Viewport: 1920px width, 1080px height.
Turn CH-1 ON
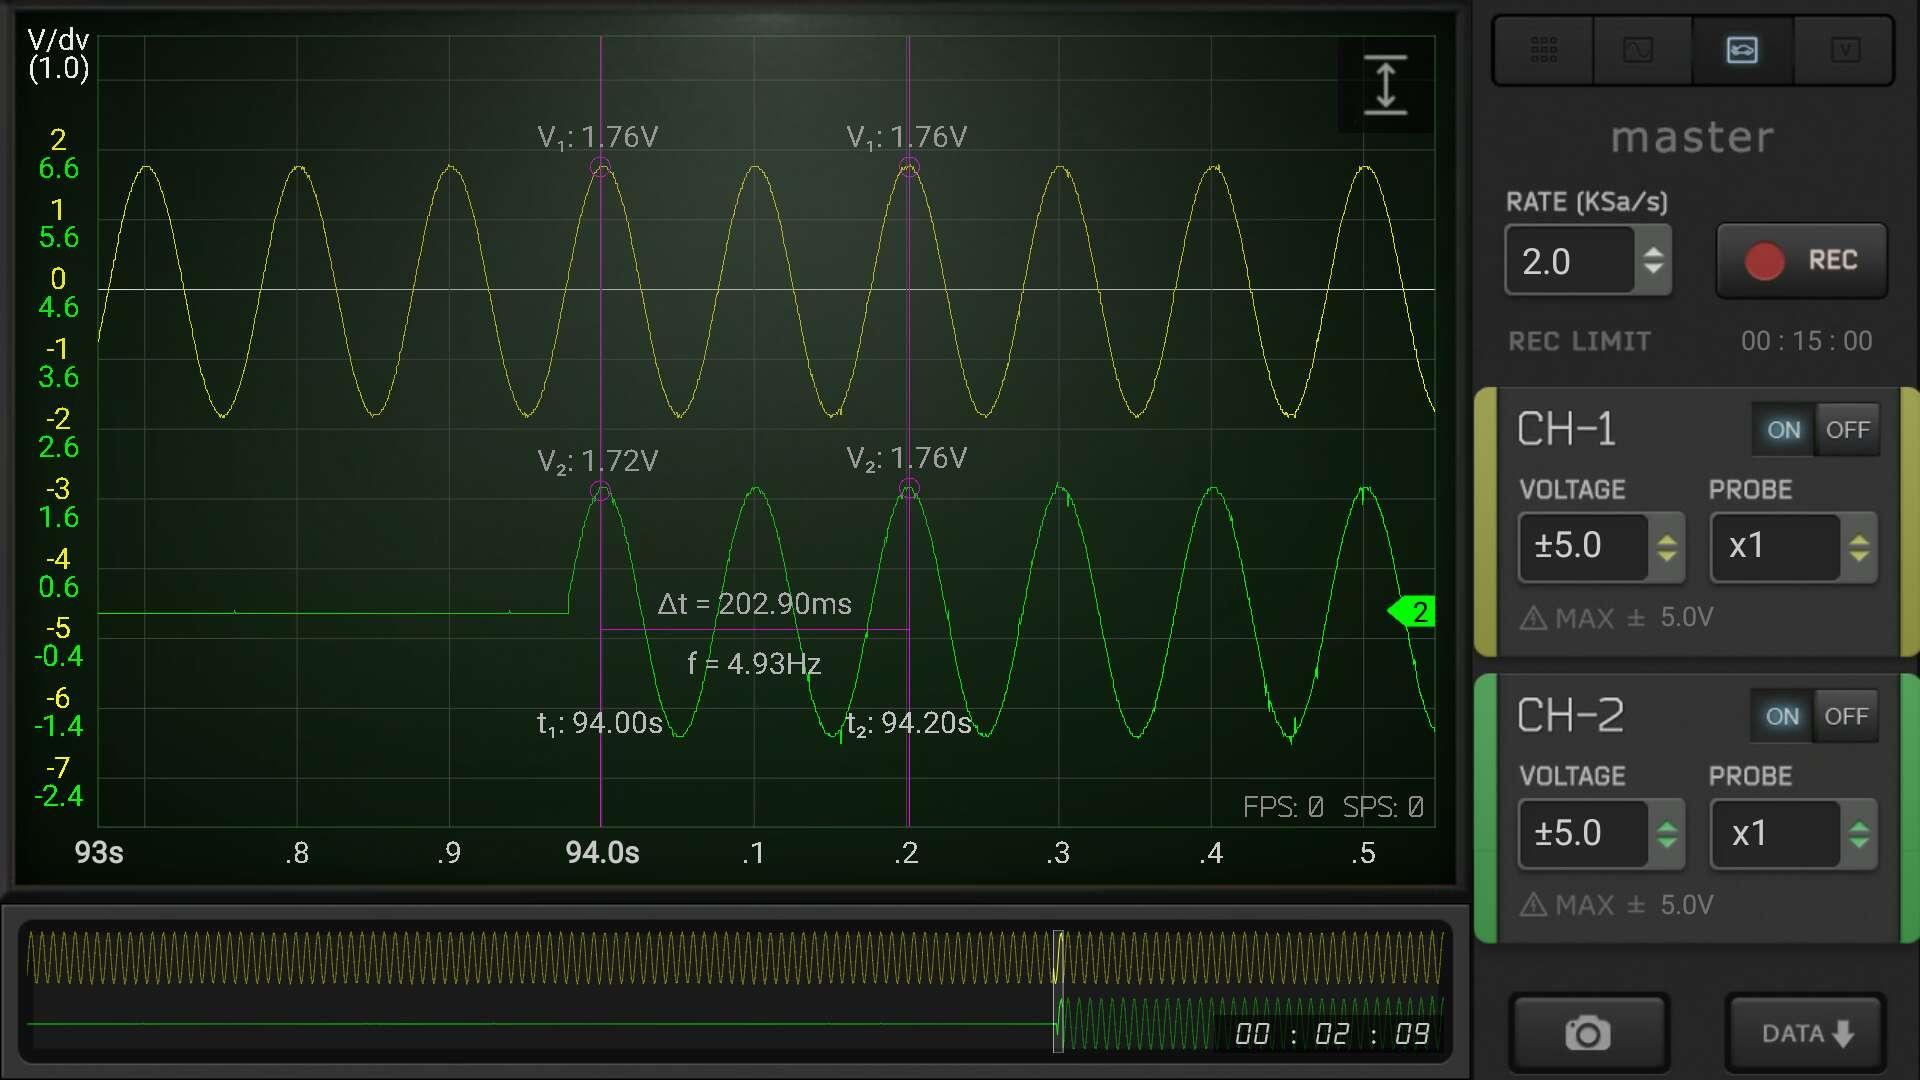(1783, 430)
